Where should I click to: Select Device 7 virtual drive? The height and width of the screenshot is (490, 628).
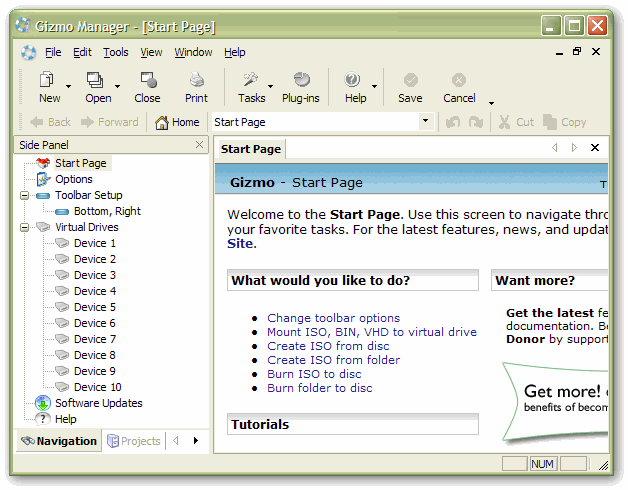[95, 339]
